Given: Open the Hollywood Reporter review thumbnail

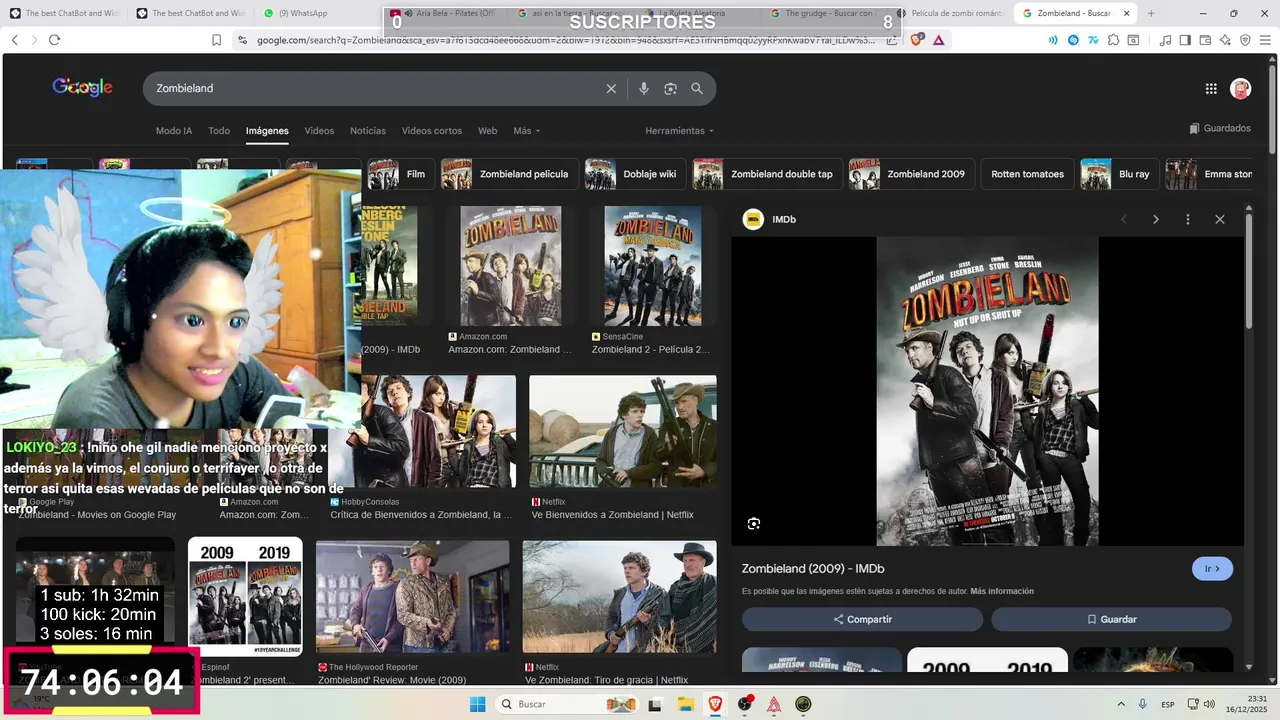Looking at the screenshot, I should [412, 598].
